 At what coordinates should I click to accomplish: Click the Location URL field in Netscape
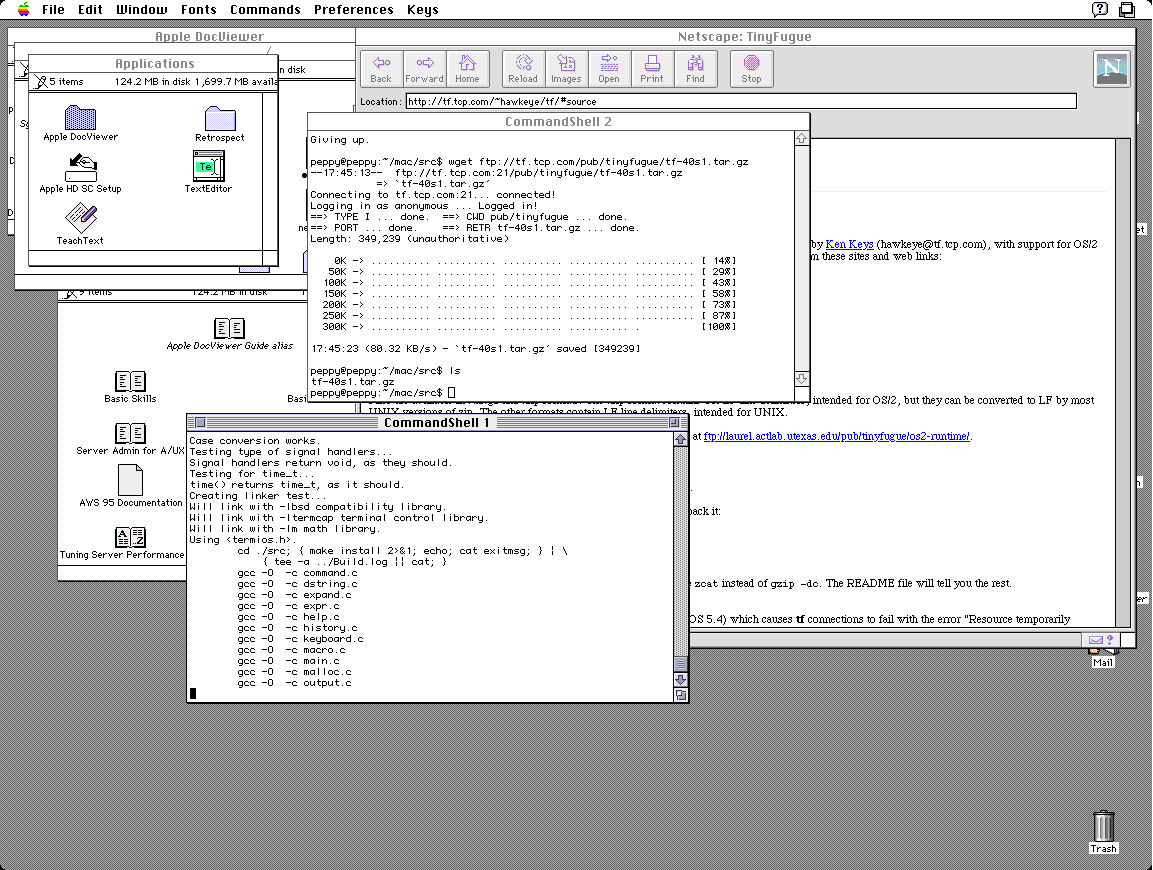[741, 101]
